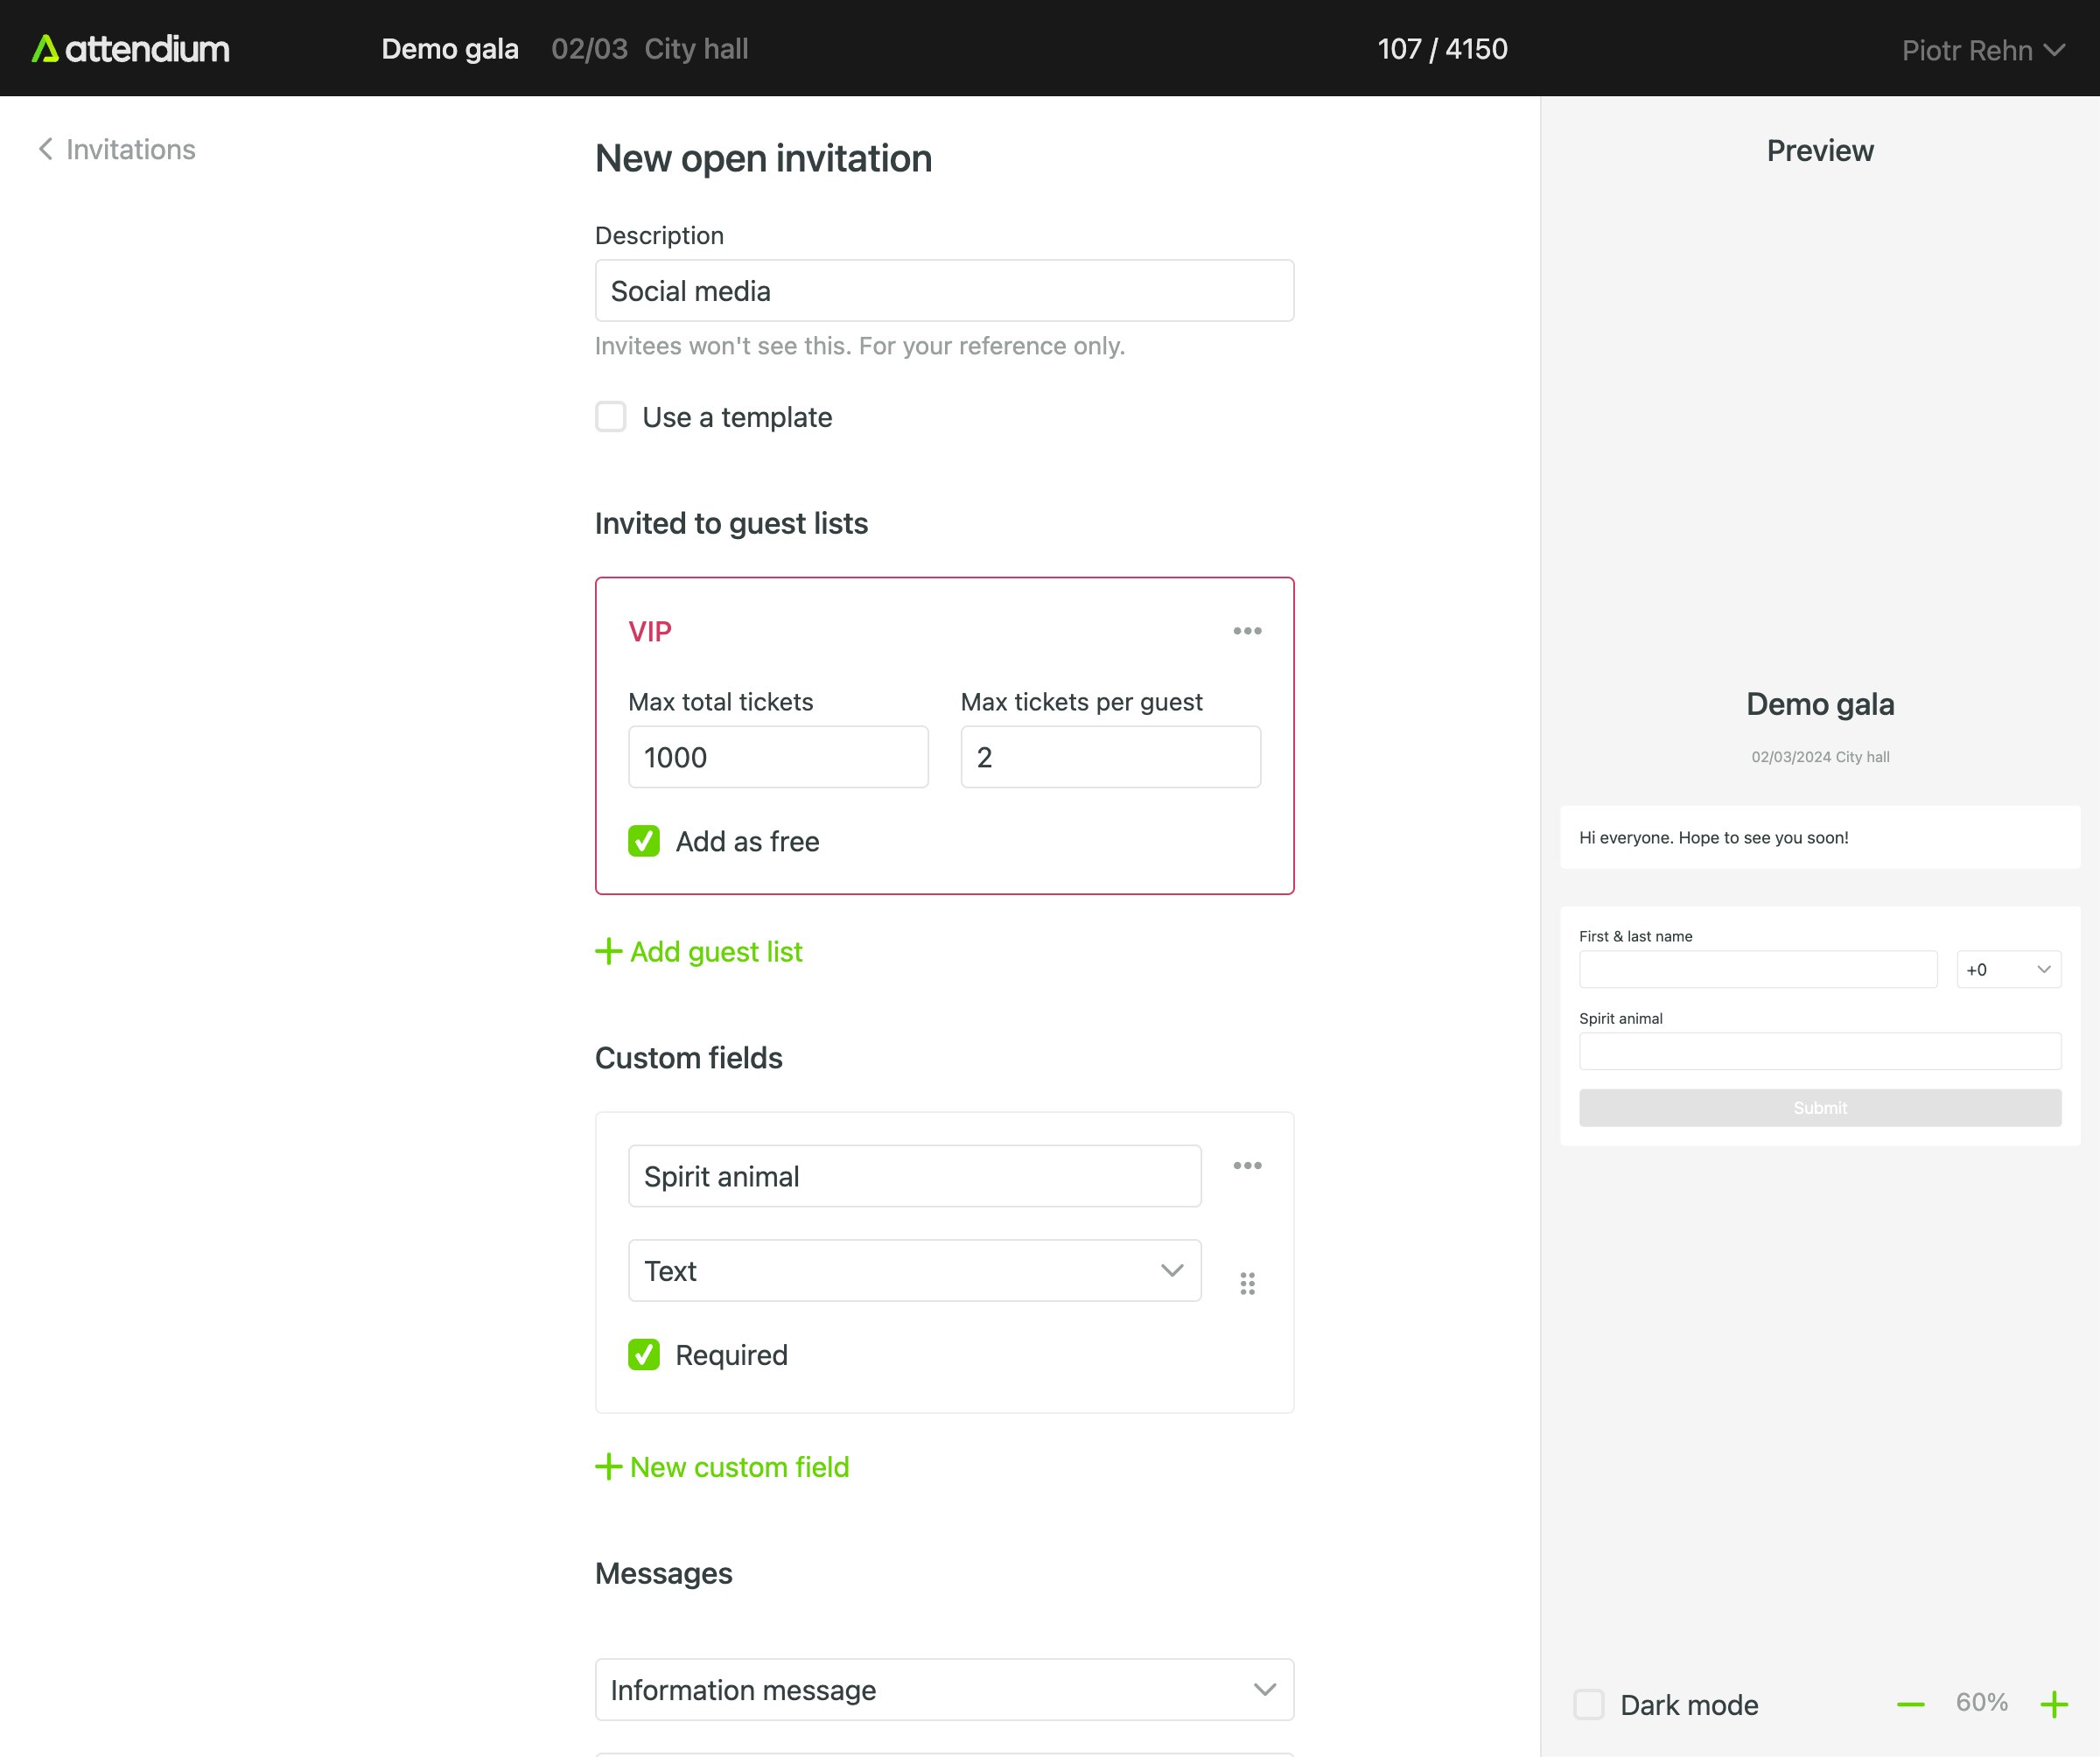Click the back arrow next to Invitations

[45, 149]
